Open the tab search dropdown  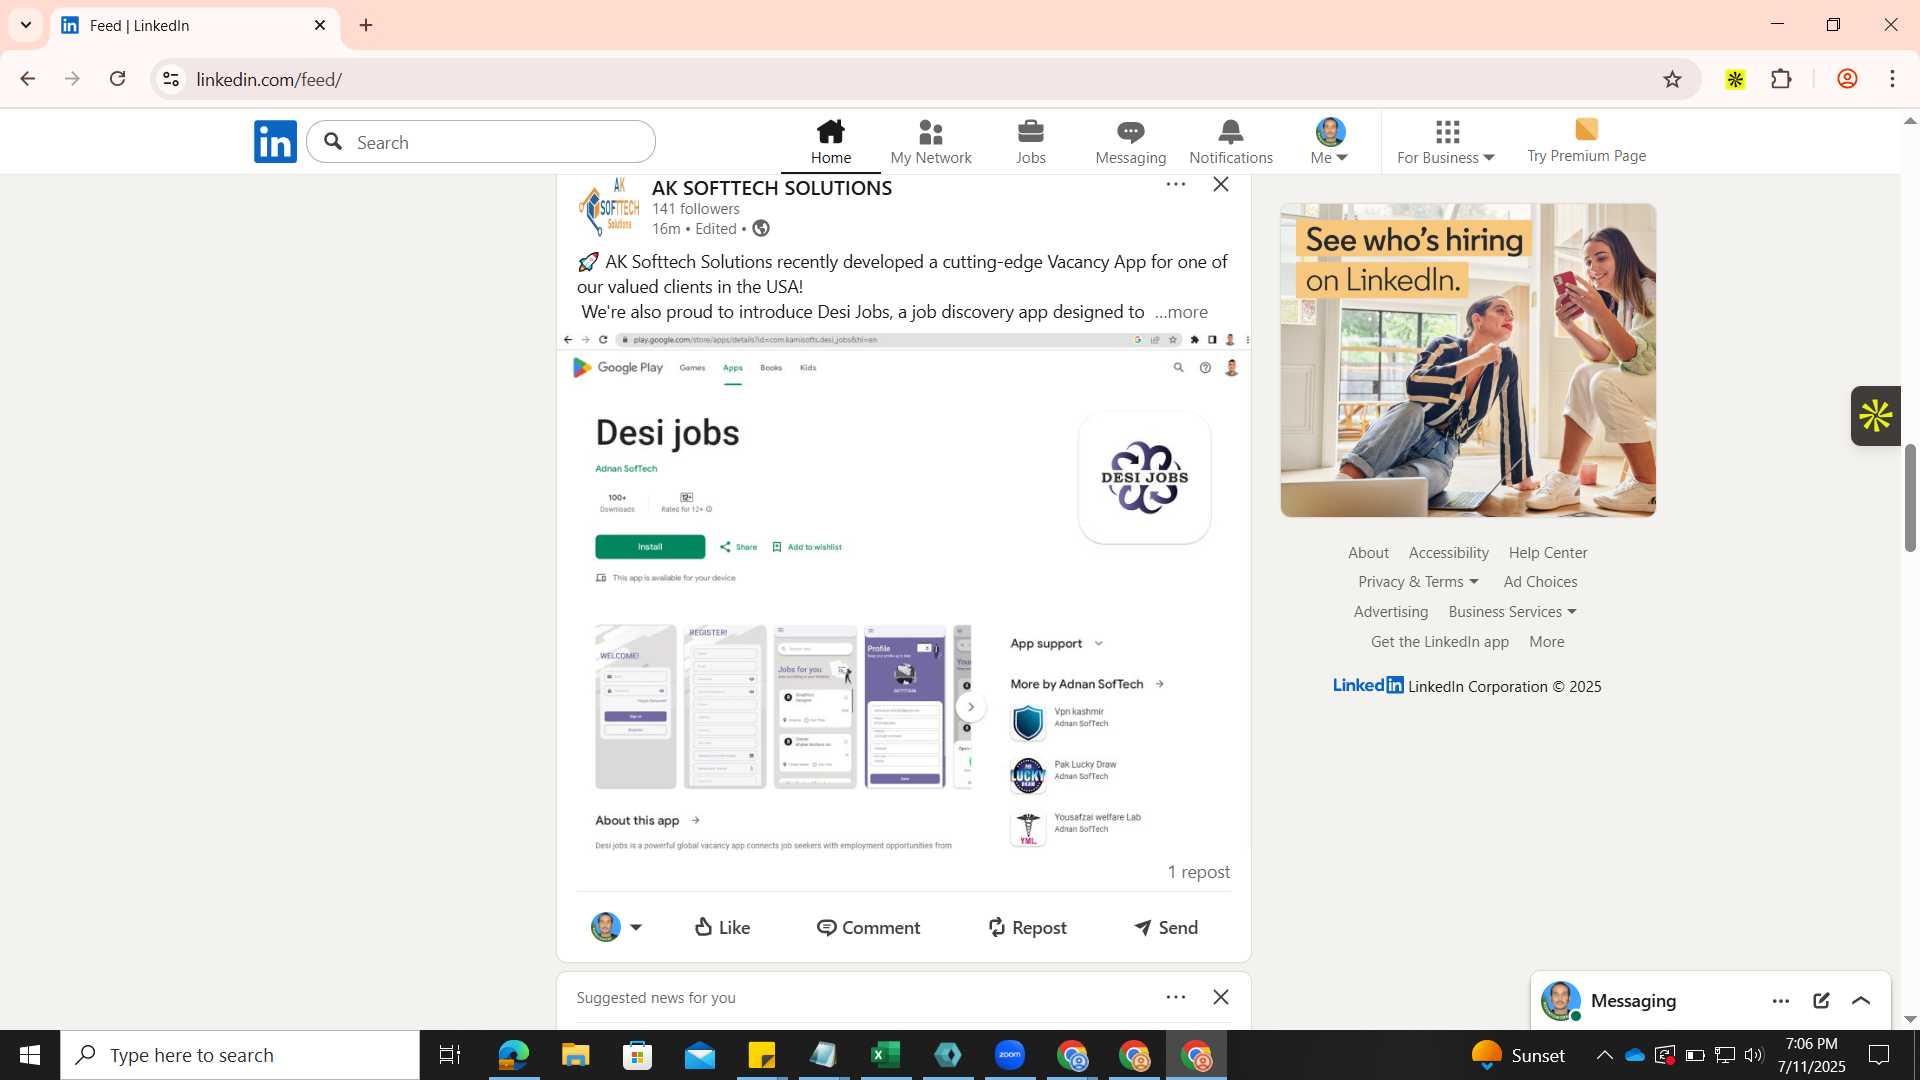(x=26, y=25)
